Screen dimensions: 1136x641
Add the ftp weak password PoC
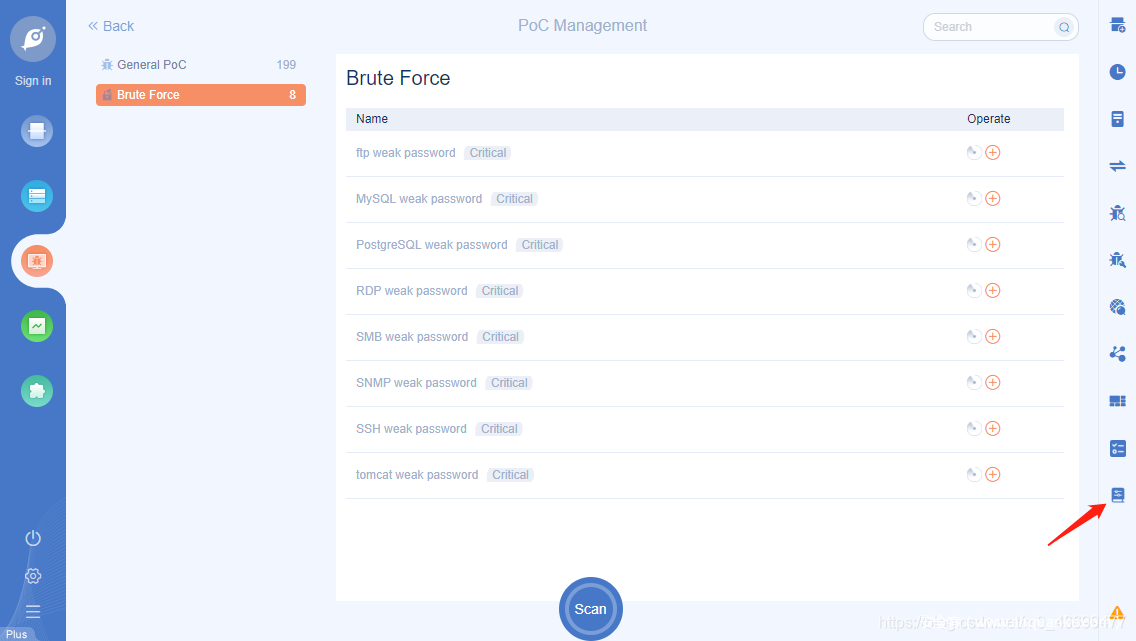click(x=993, y=153)
